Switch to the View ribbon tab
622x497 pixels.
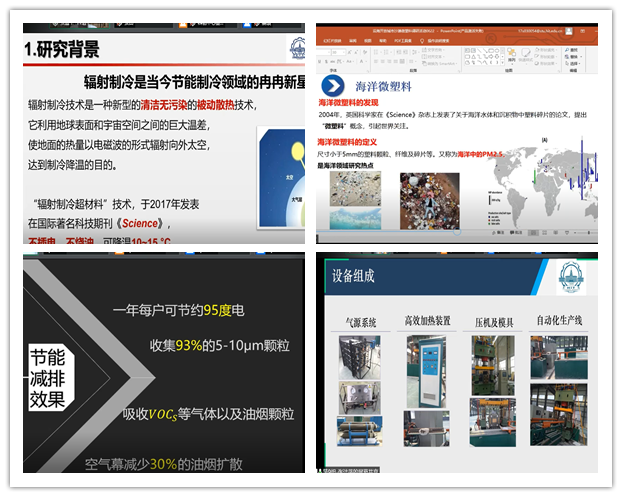click(368, 41)
